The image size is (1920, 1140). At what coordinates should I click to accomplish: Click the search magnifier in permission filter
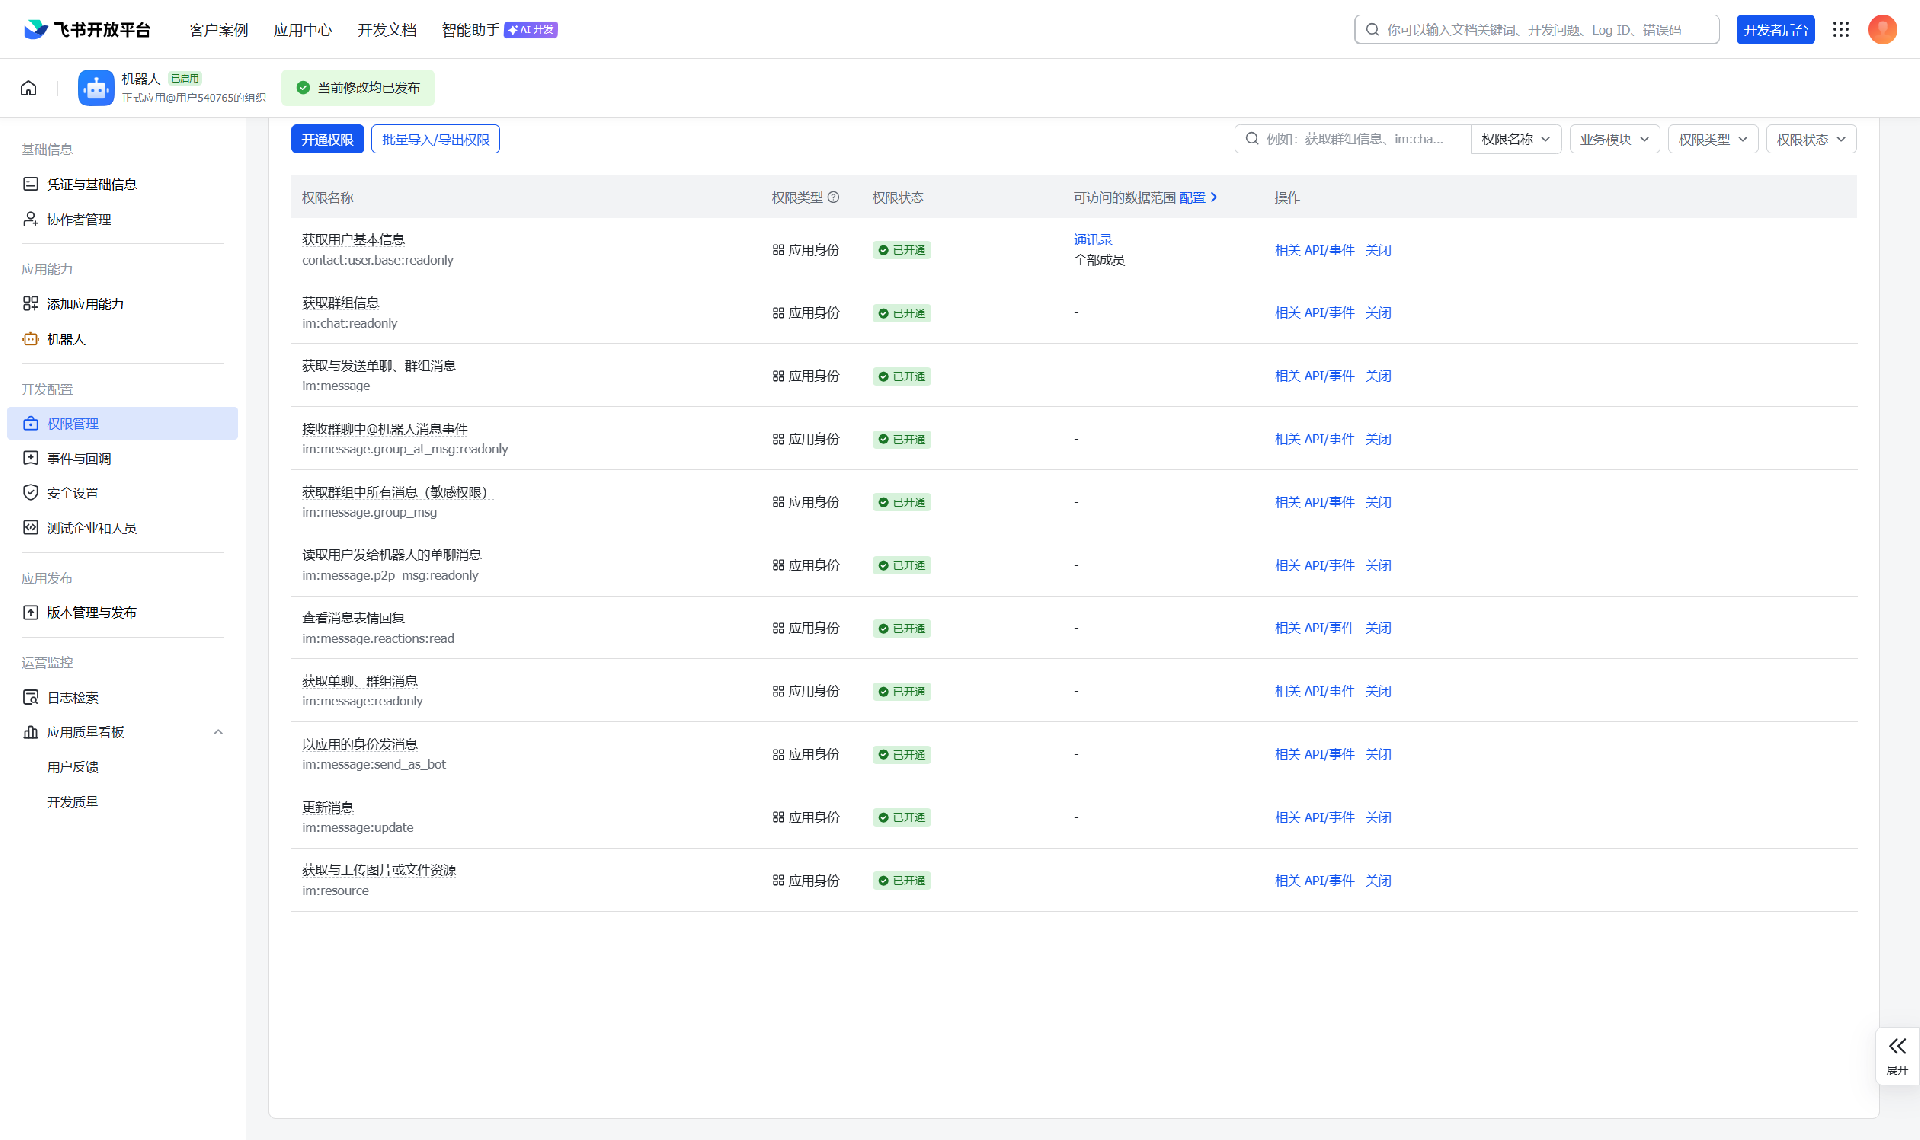1252,139
